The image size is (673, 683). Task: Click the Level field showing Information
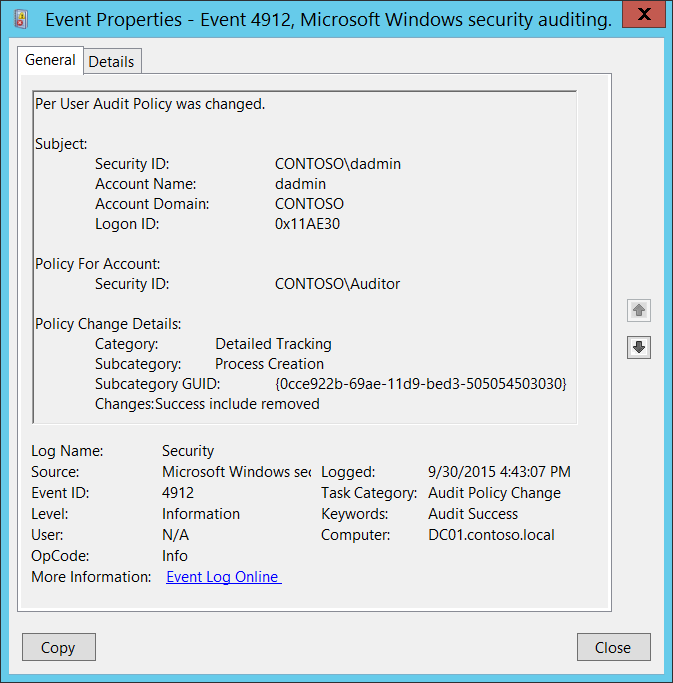(201, 514)
